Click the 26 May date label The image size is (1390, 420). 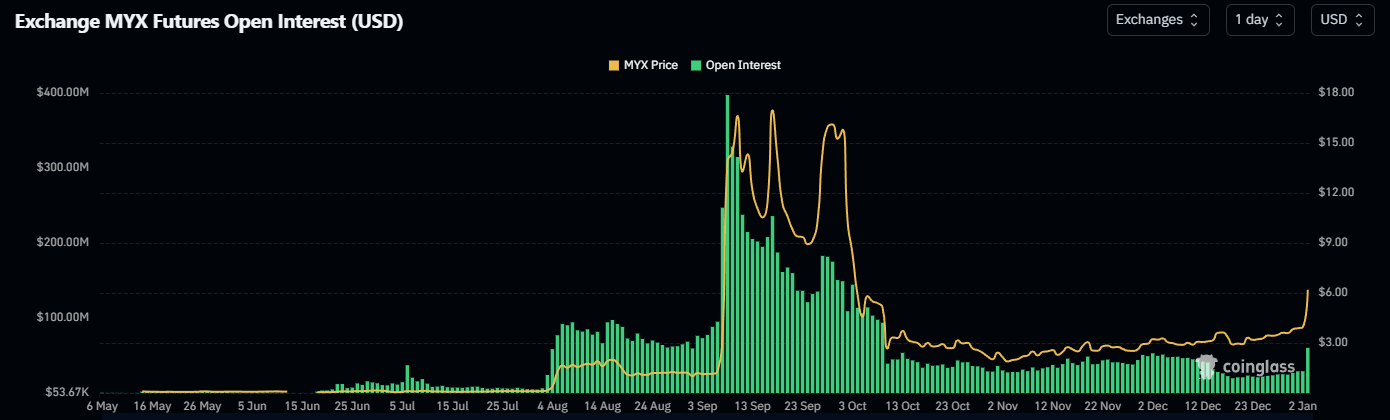(203, 408)
